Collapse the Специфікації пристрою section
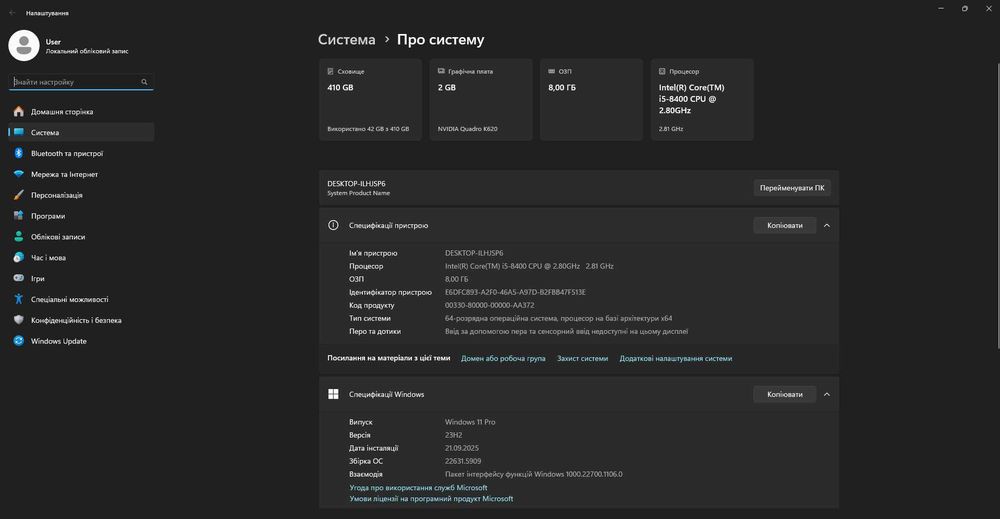1000x519 pixels. click(x=827, y=226)
